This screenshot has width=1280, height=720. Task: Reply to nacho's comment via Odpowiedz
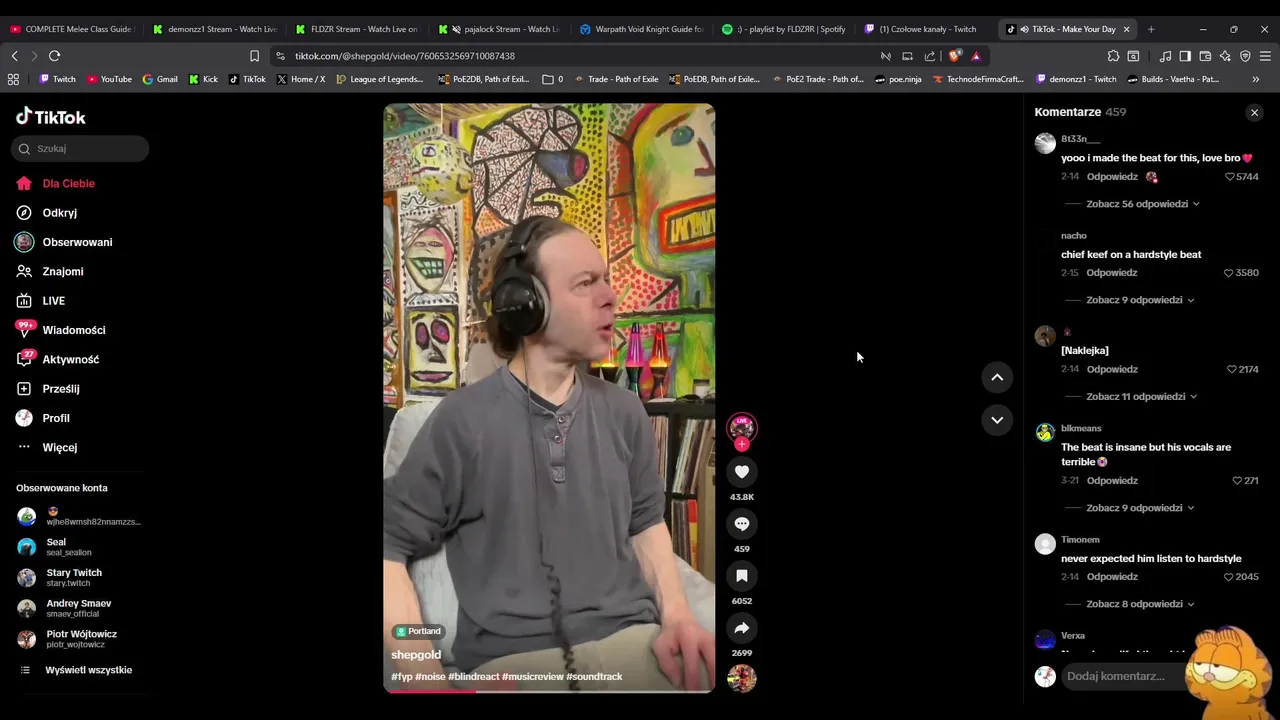[1112, 273]
